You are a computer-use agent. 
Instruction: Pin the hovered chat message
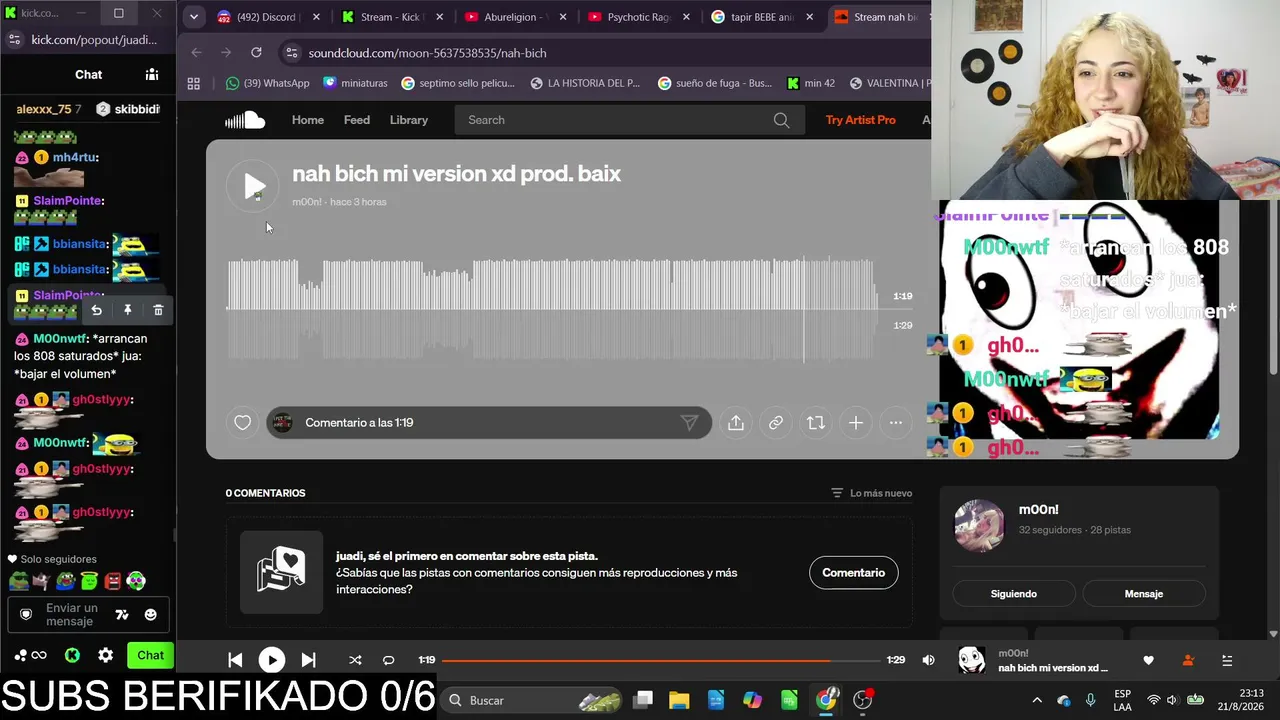(x=127, y=311)
